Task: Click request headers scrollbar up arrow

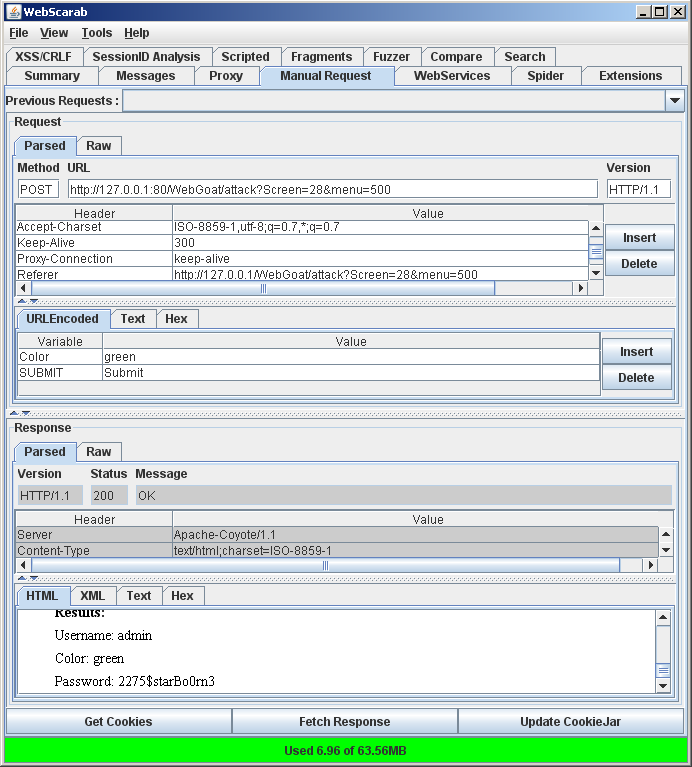Action: tap(596, 227)
